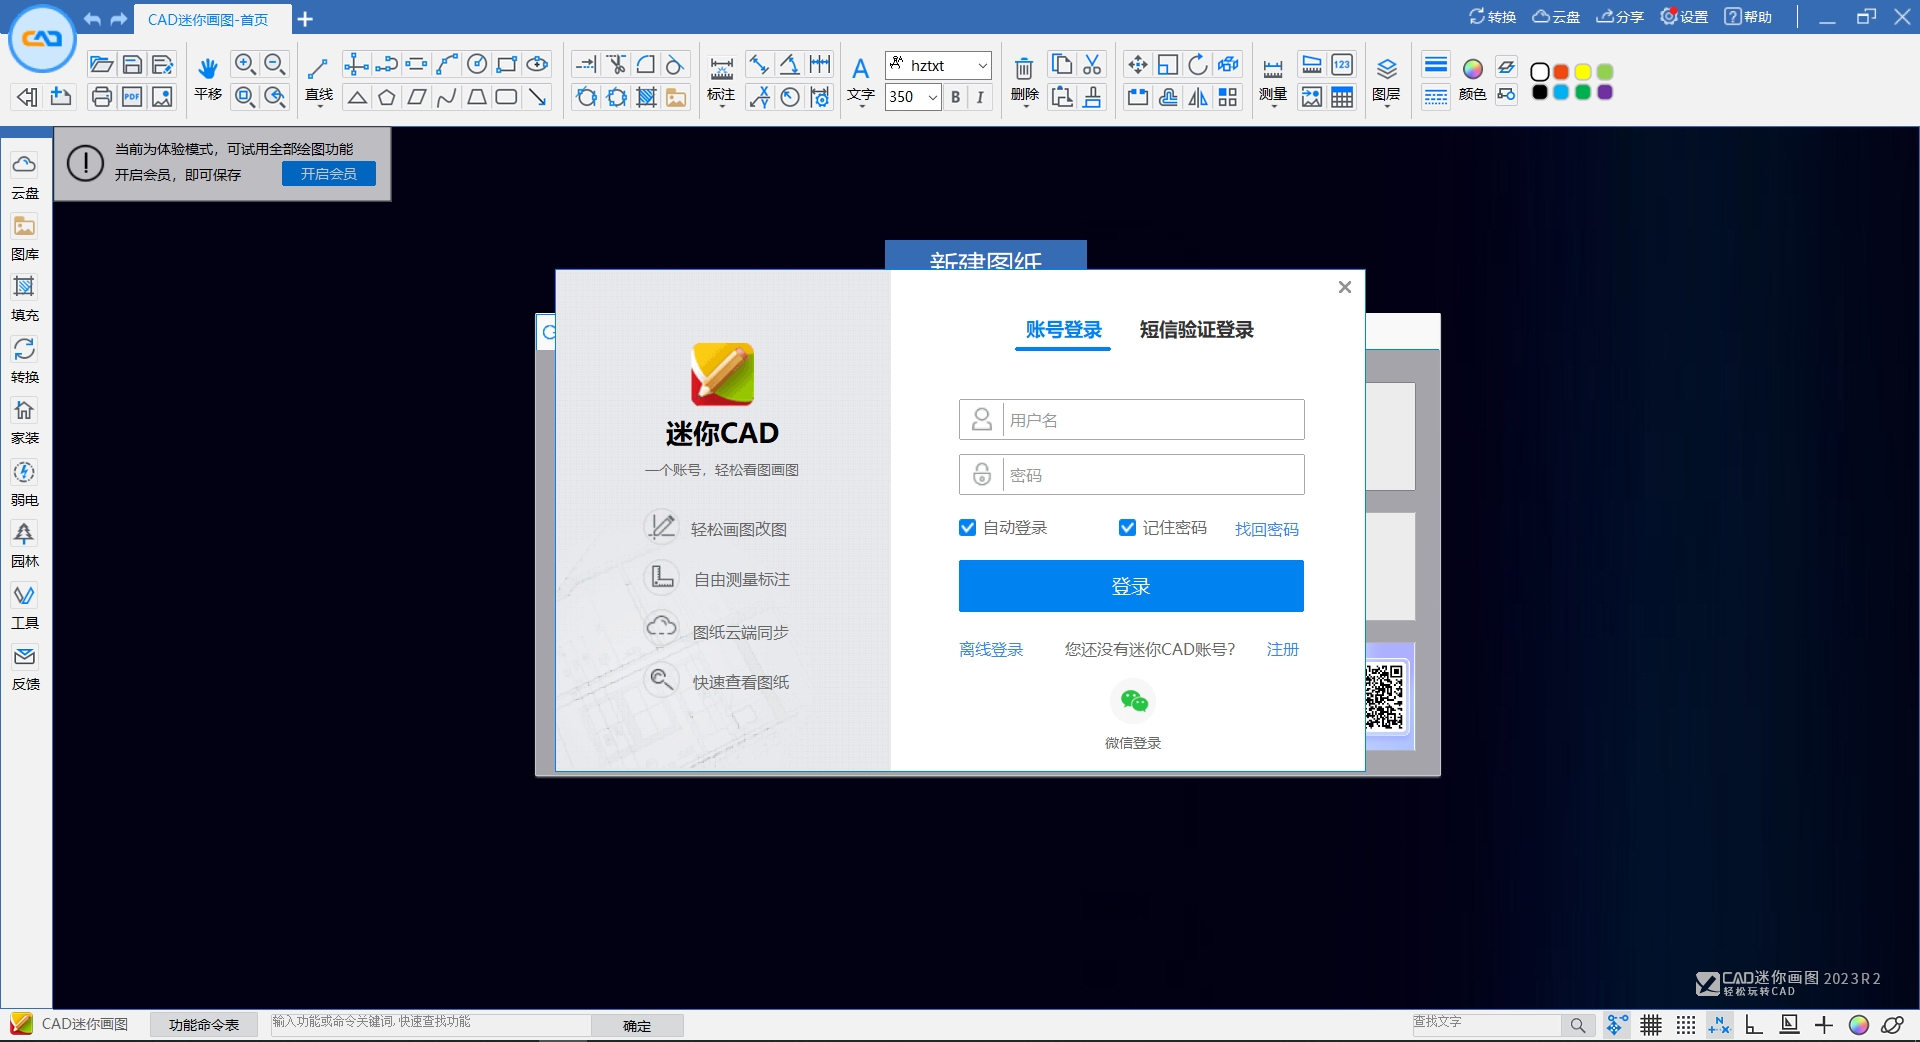This screenshot has height=1042, width=1920.
Task: Click the 密码 password input field
Action: [1132, 474]
